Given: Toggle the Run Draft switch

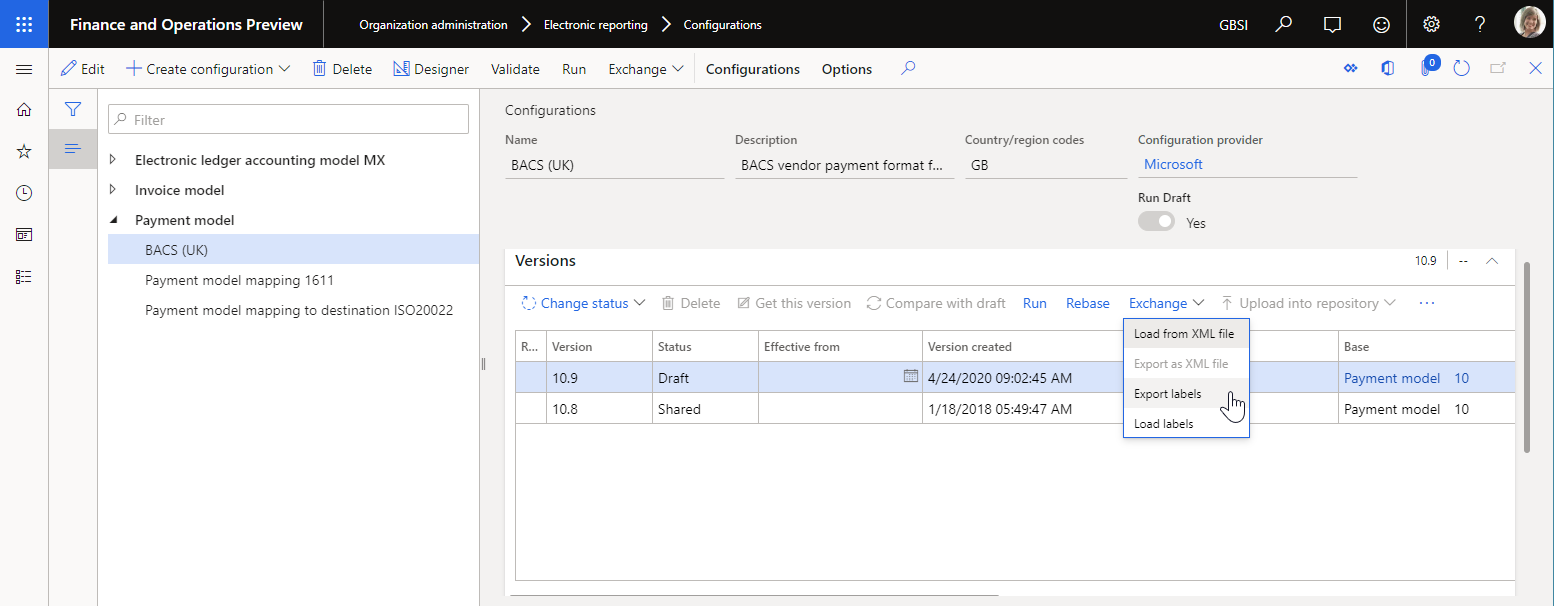Looking at the screenshot, I should [x=1157, y=222].
